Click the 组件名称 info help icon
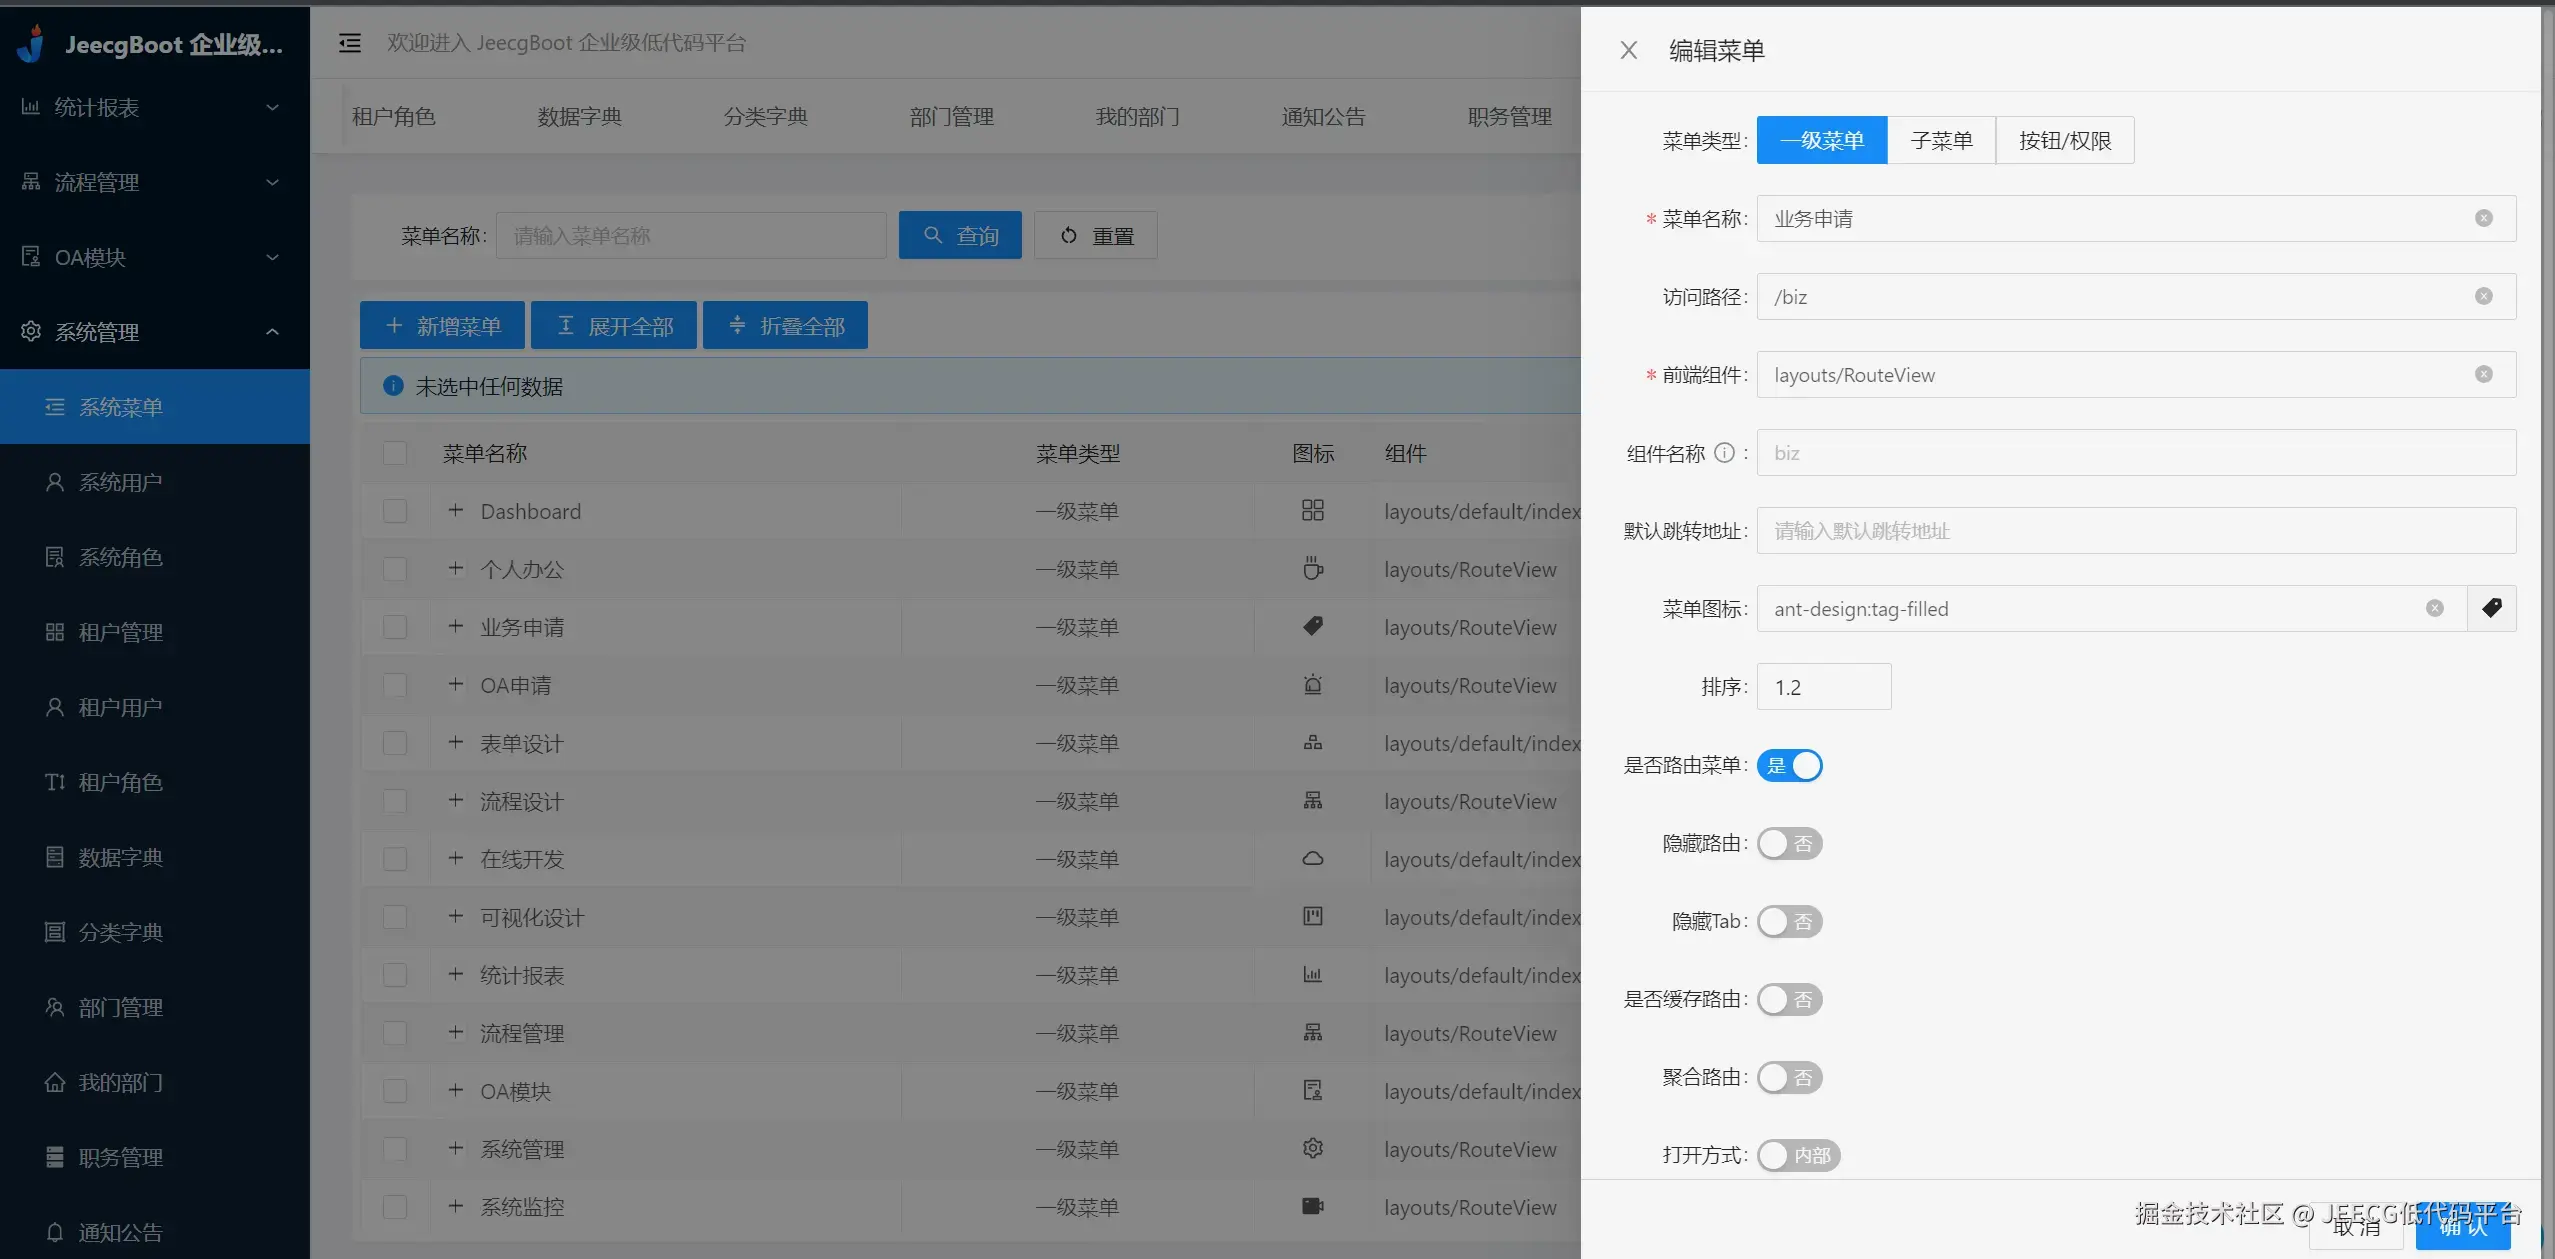2555x1259 pixels. pyautogui.click(x=1724, y=453)
